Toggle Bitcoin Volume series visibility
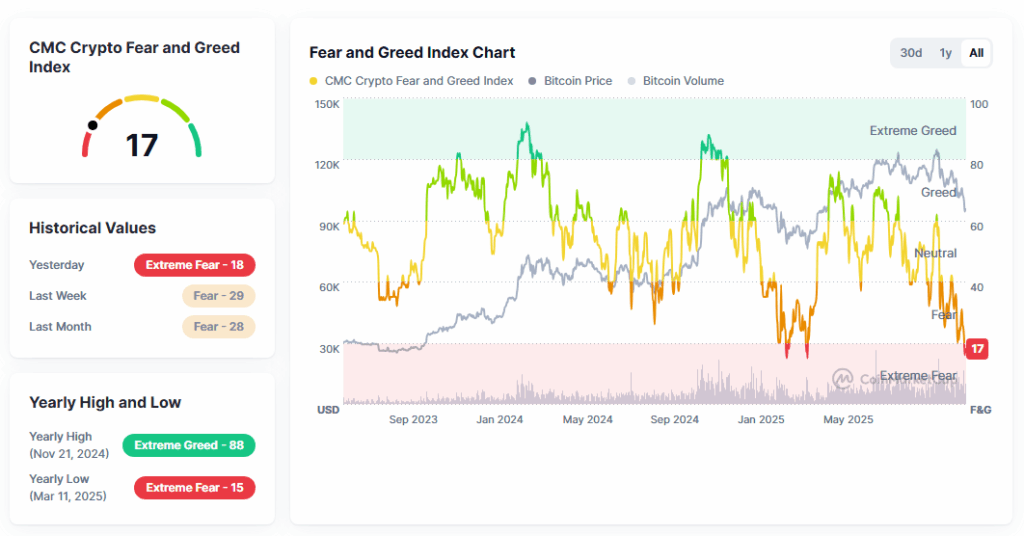 click(x=683, y=81)
